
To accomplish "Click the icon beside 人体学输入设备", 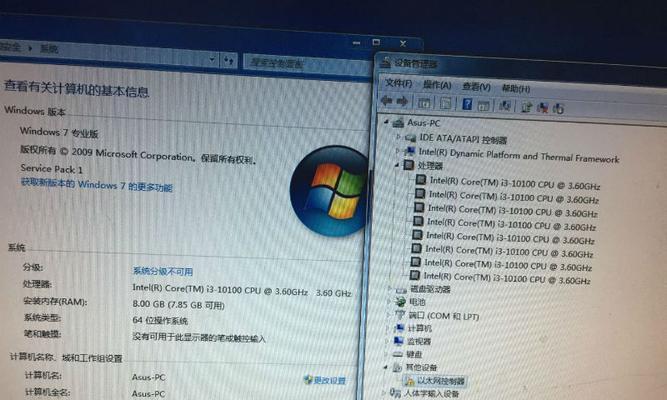I will [395, 393].
